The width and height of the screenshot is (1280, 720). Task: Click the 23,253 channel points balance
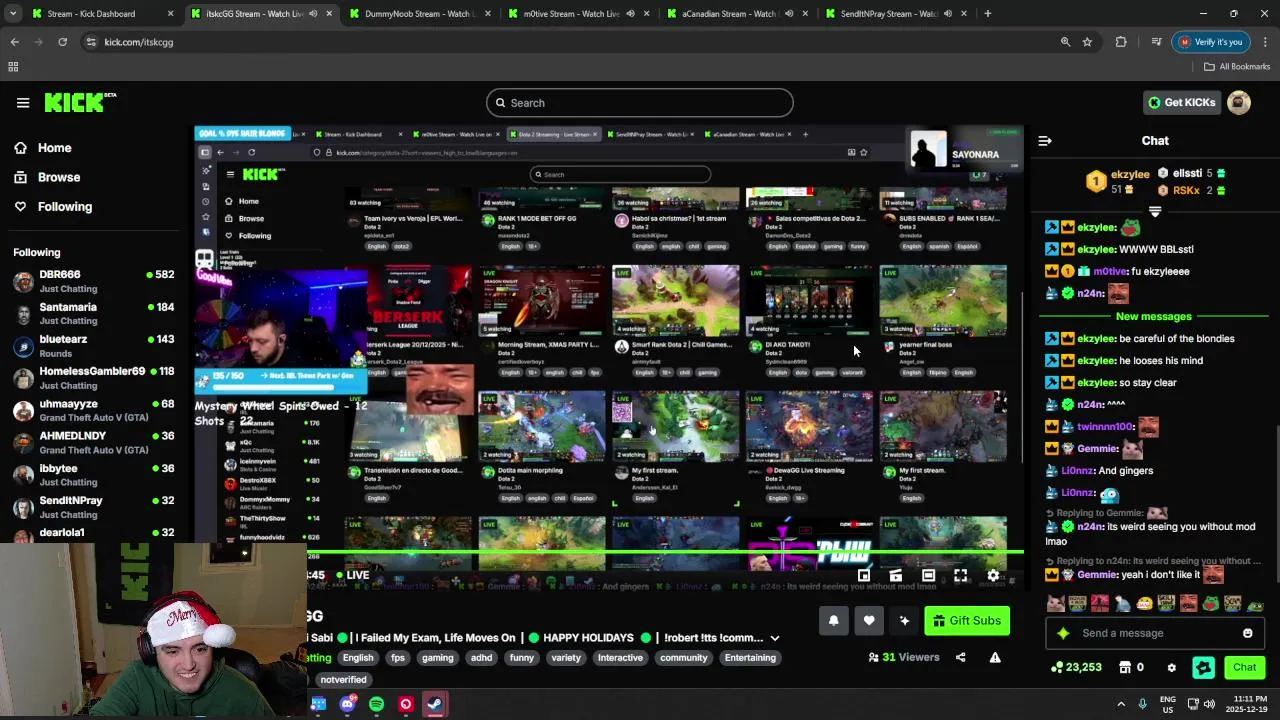tap(1076, 667)
